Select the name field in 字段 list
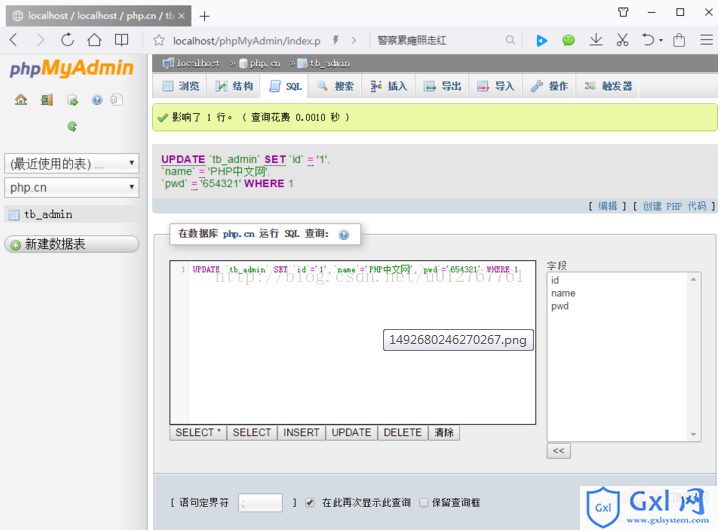This screenshot has width=720, height=530. (563, 293)
